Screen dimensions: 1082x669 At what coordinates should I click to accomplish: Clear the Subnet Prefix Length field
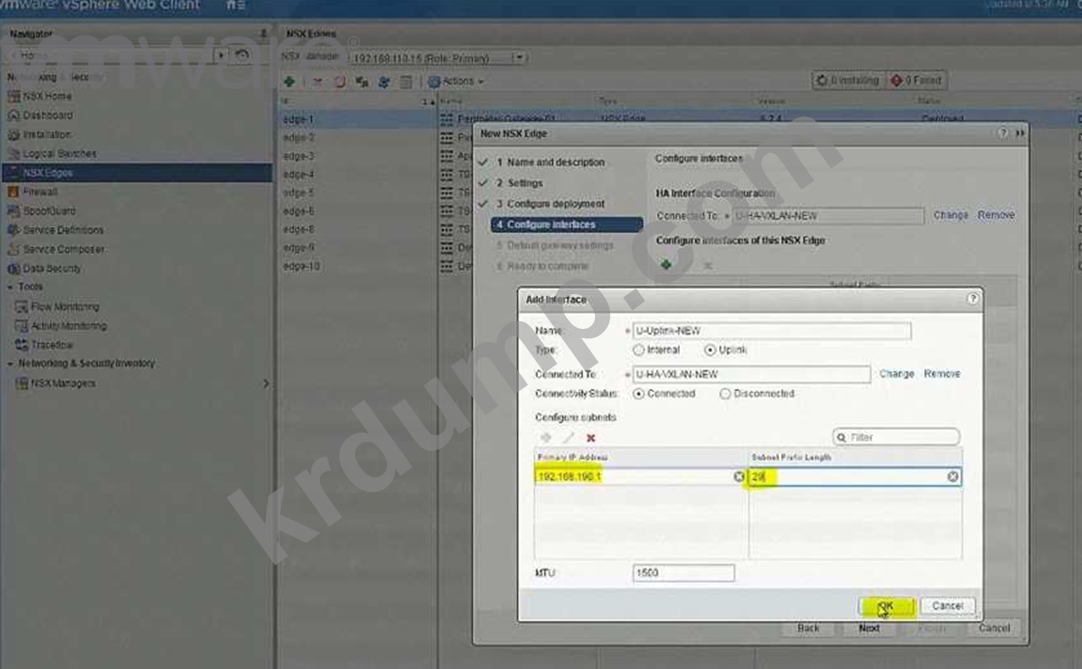click(952, 476)
